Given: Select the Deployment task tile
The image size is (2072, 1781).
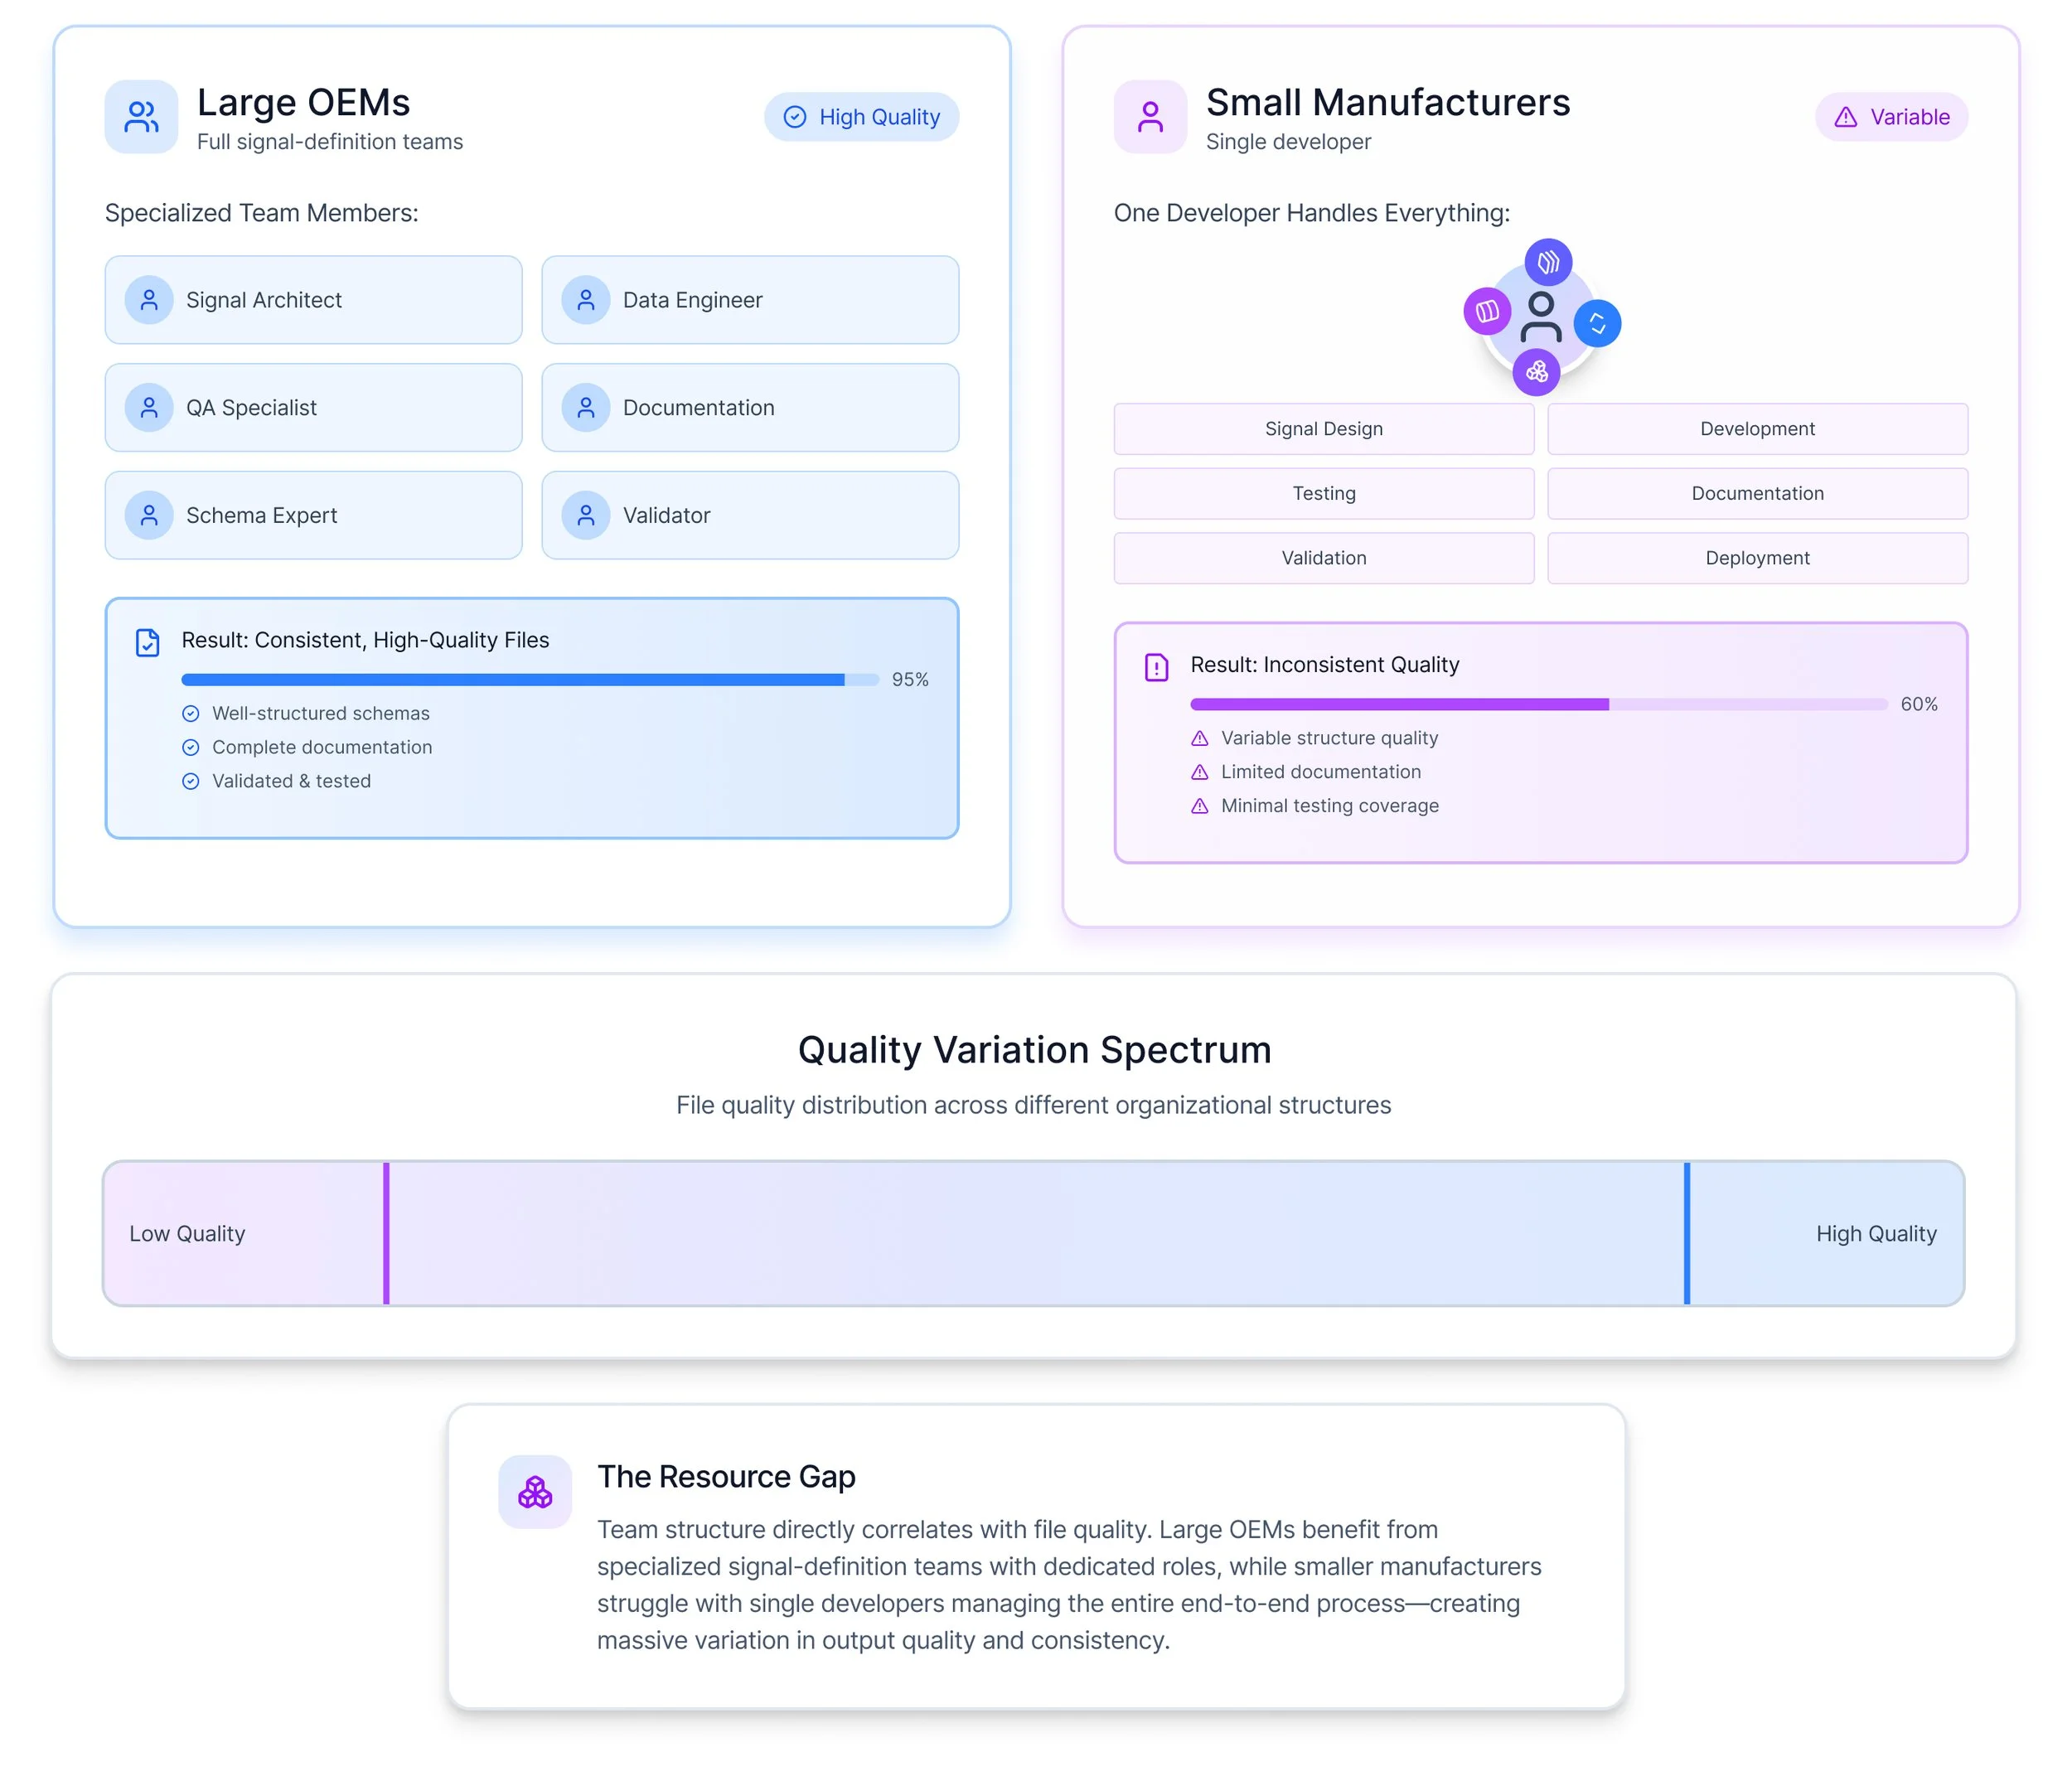Looking at the screenshot, I should 1757,558.
